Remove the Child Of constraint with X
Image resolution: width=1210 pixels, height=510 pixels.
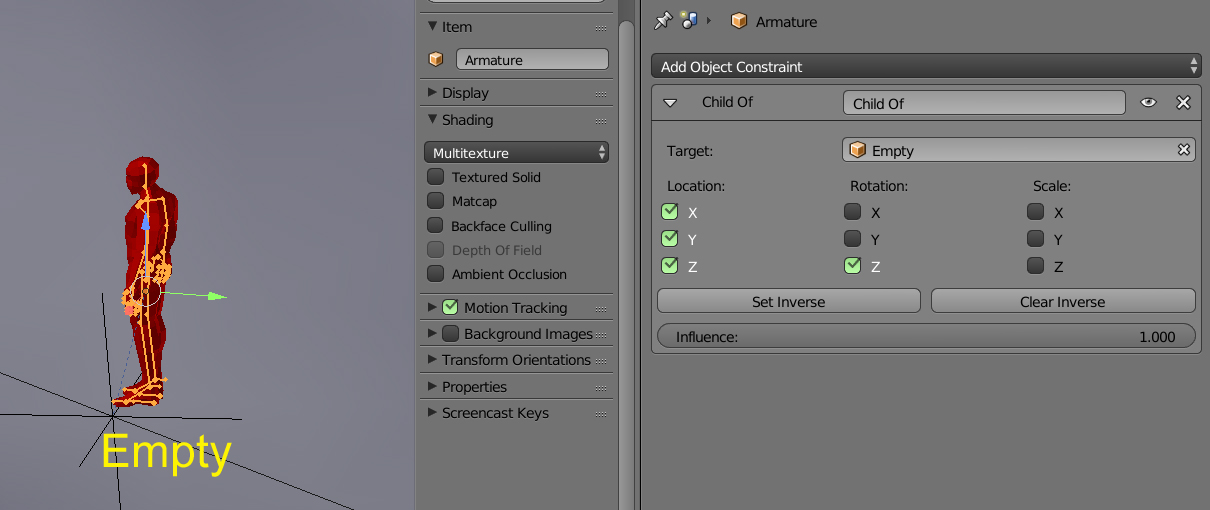pos(1183,103)
